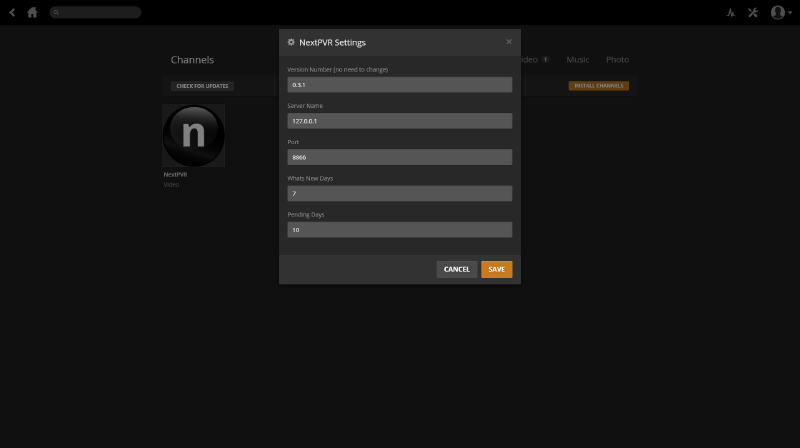The width and height of the screenshot is (800, 448).
Task: Edit the Port field showing 8866
Action: [x=399, y=157]
